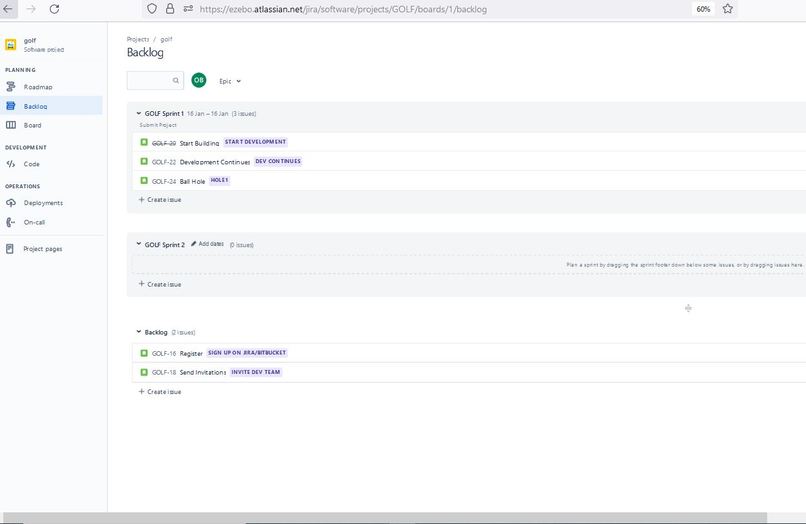Open issue Start Building

click(x=199, y=143)
